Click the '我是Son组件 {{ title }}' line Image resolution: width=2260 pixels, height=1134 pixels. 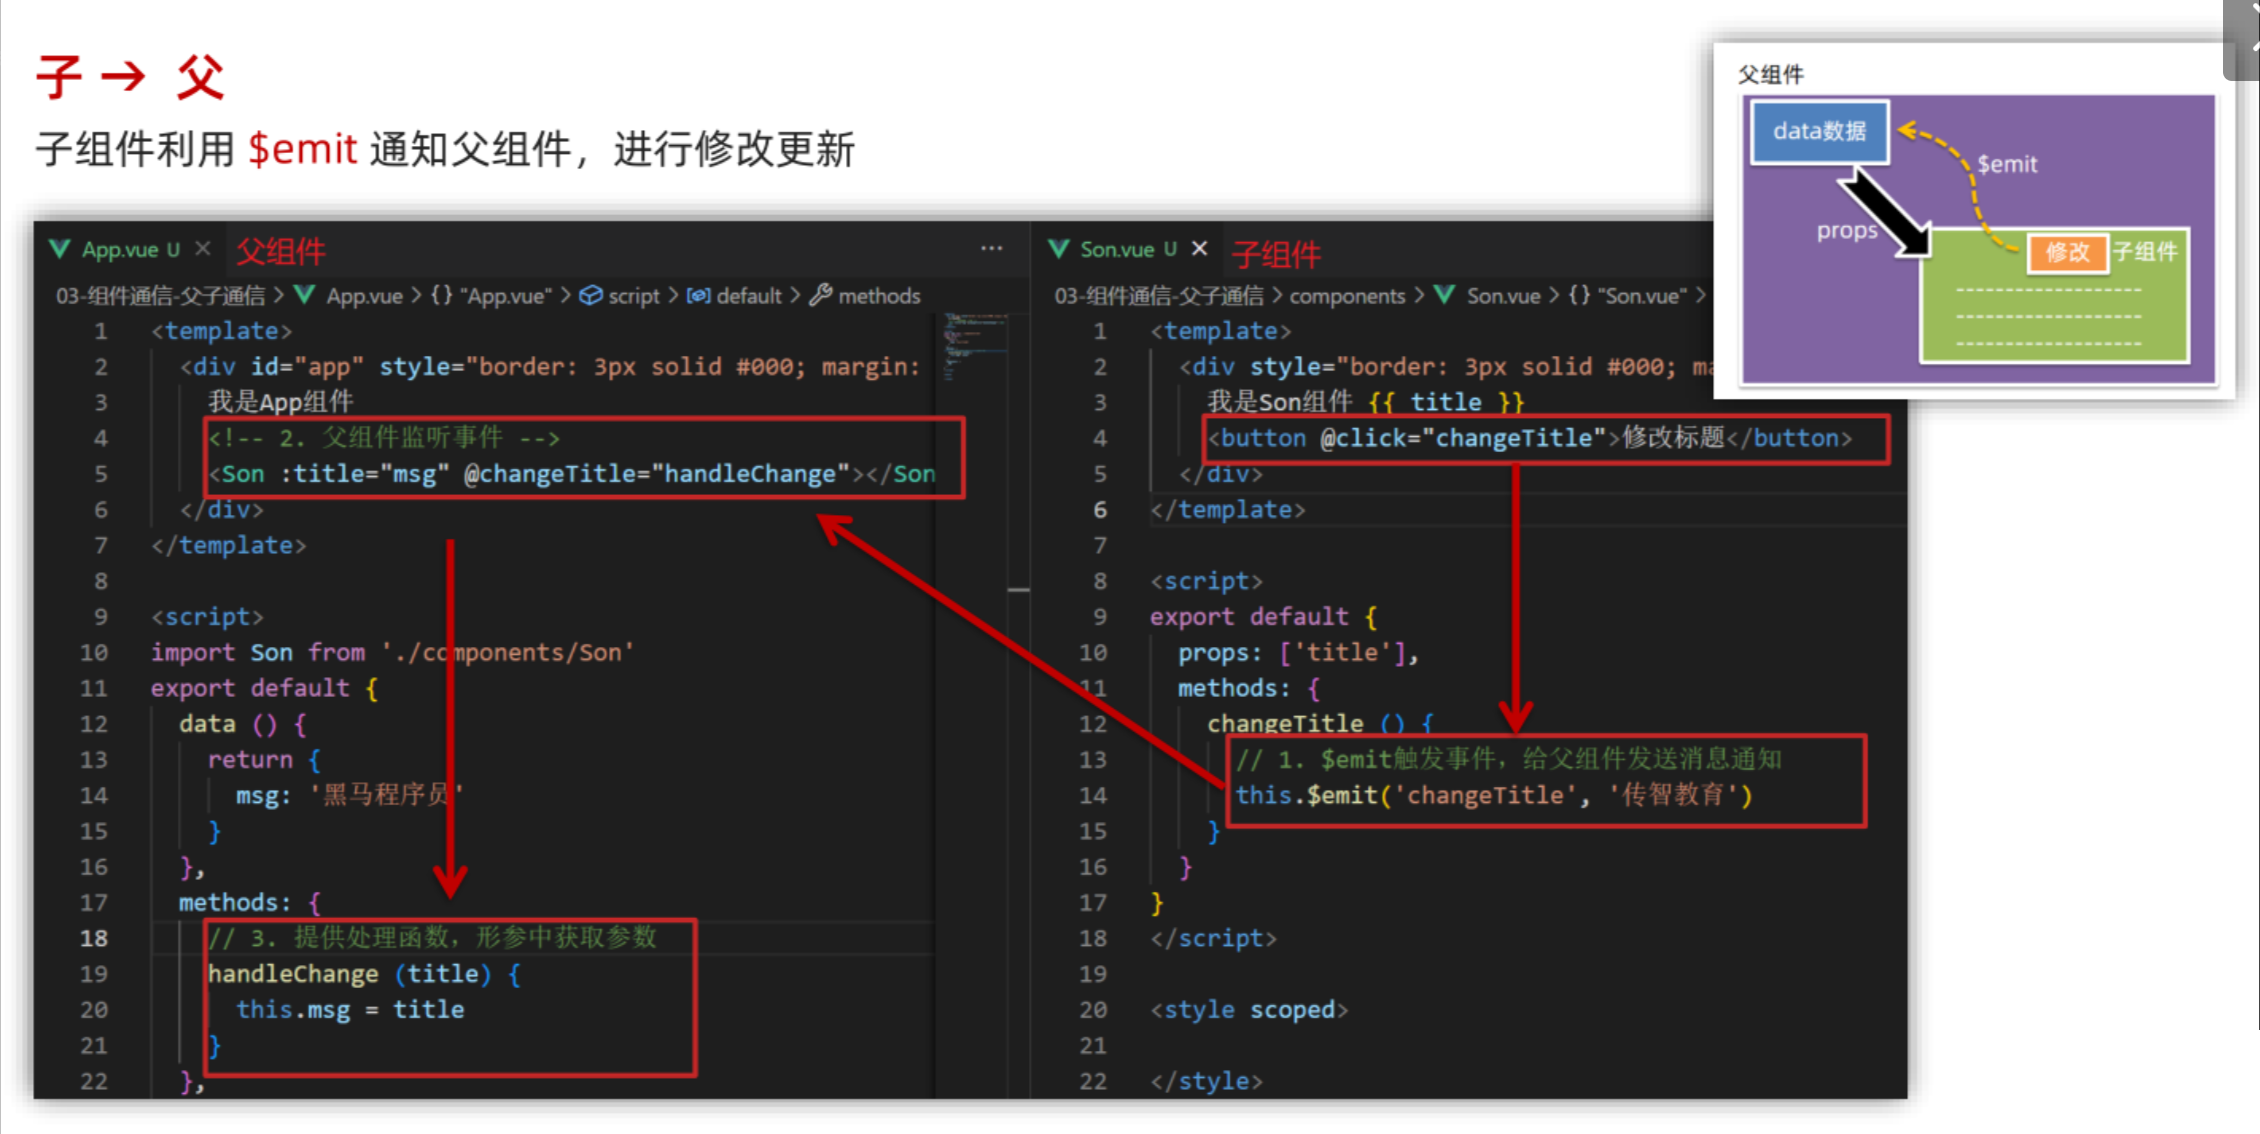[x=1366, y=402]
